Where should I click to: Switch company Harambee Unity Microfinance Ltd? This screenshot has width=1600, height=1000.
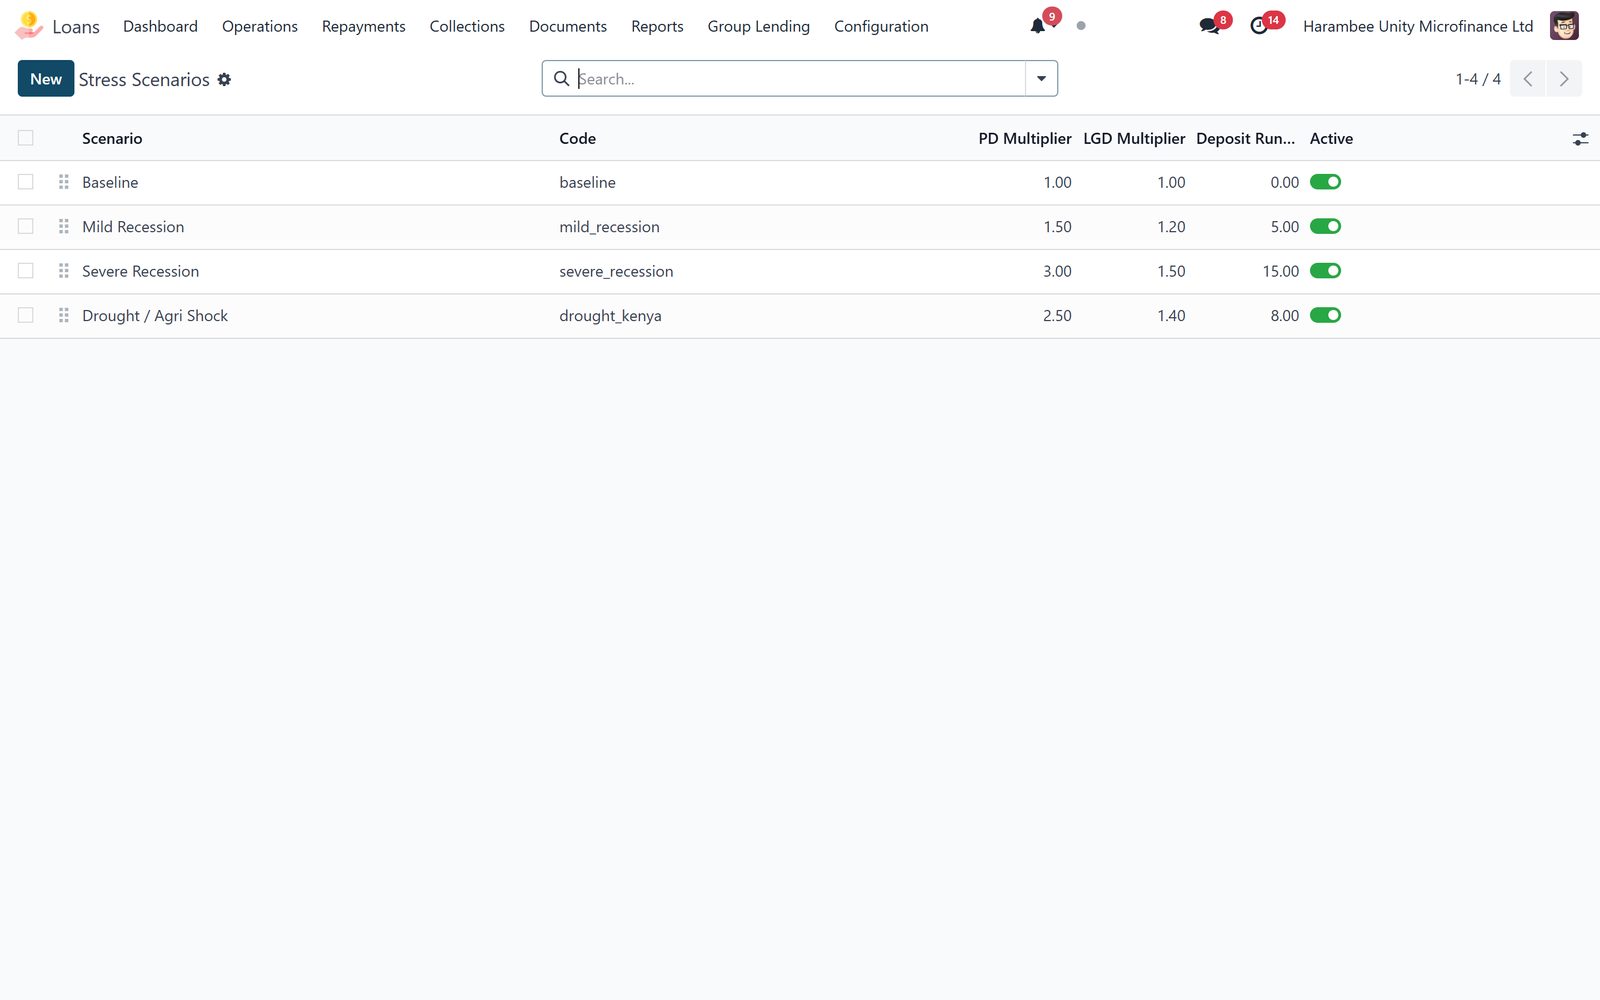click(x=1418, y=26)
